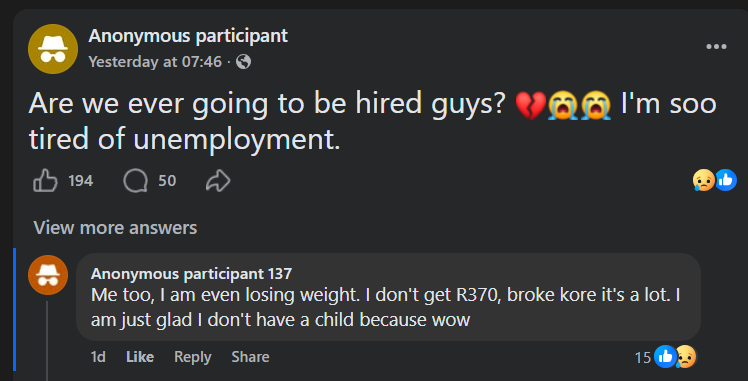Reply to Anonymous participant 137's comment

(x=193, y=357)
